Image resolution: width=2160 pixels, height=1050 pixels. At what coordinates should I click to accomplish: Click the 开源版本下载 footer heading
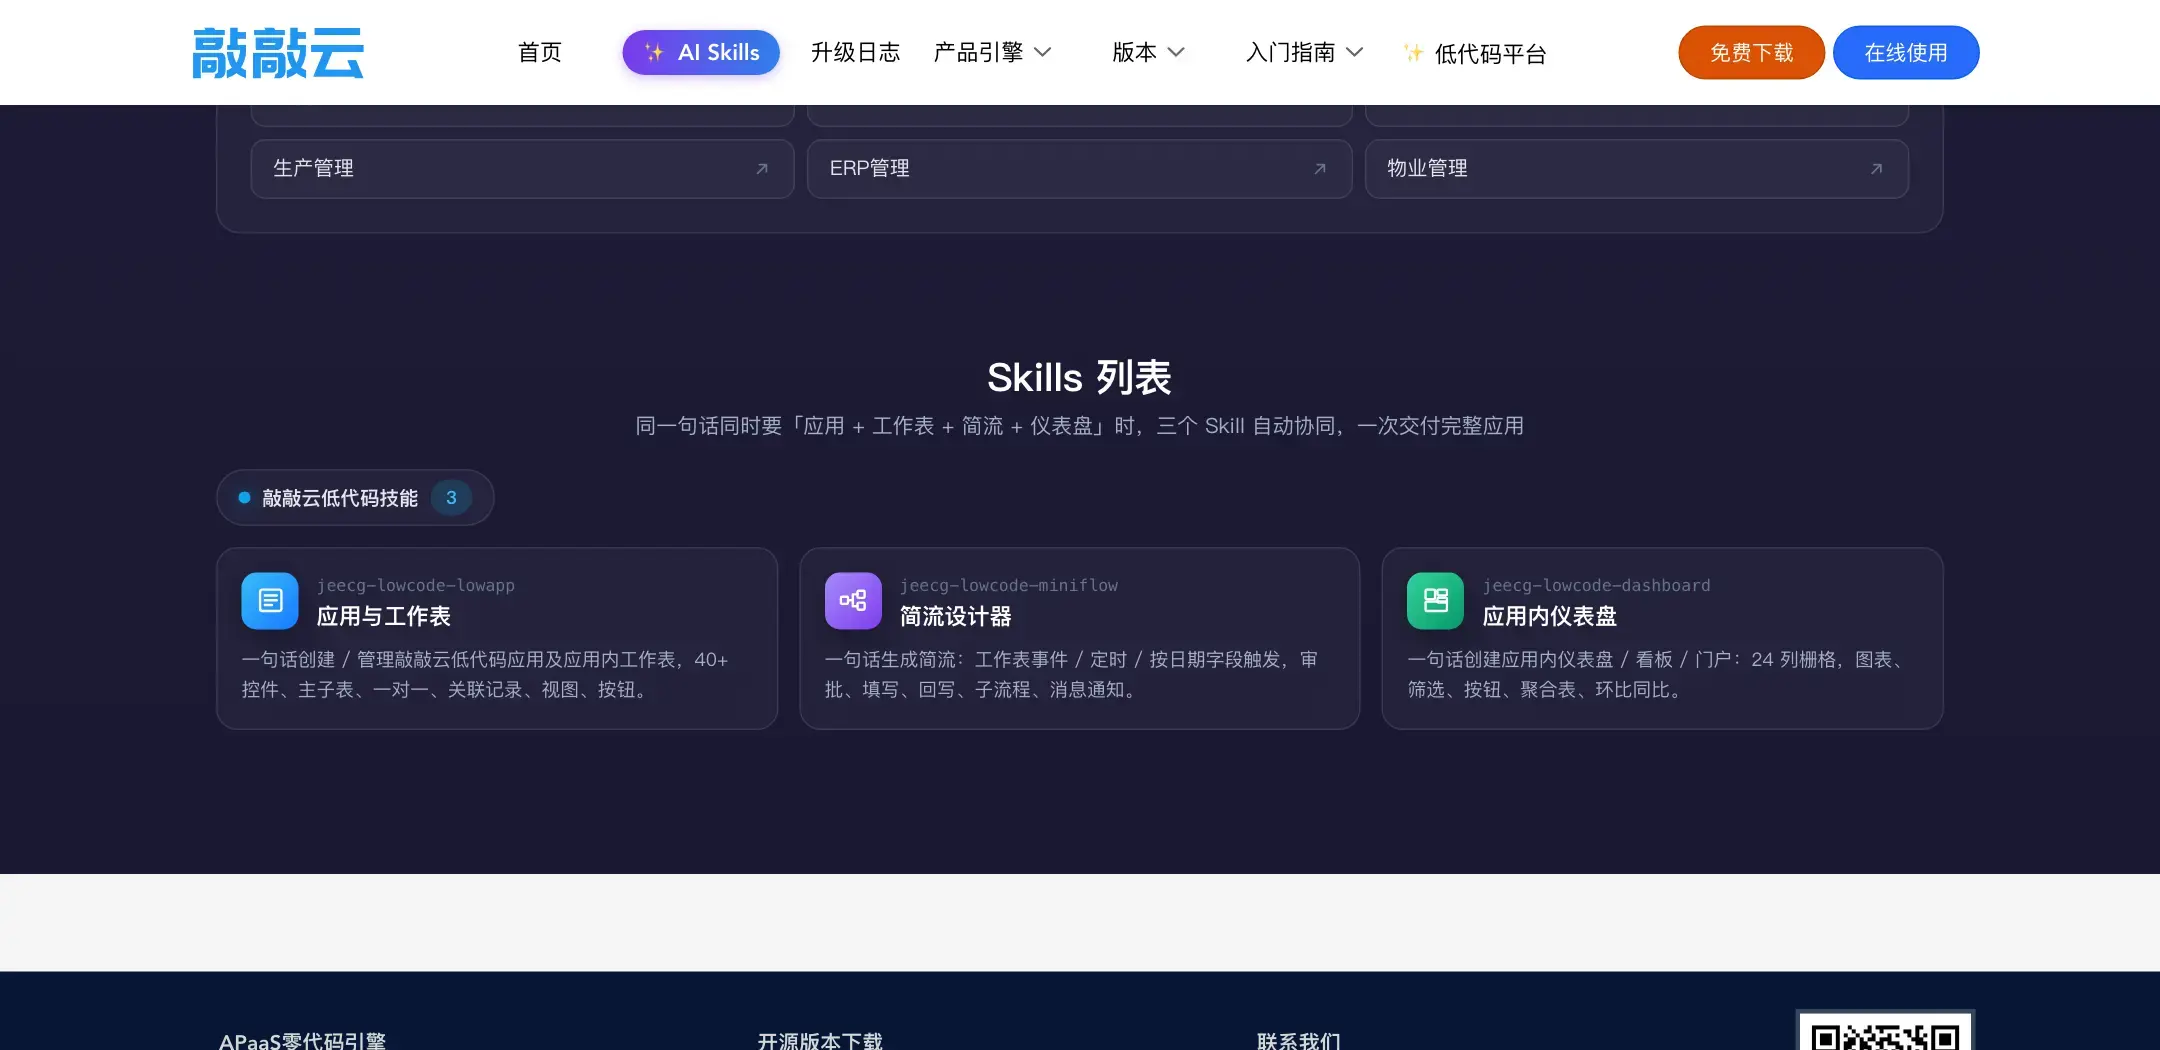pyautogui.click(x=820, y=1041)
